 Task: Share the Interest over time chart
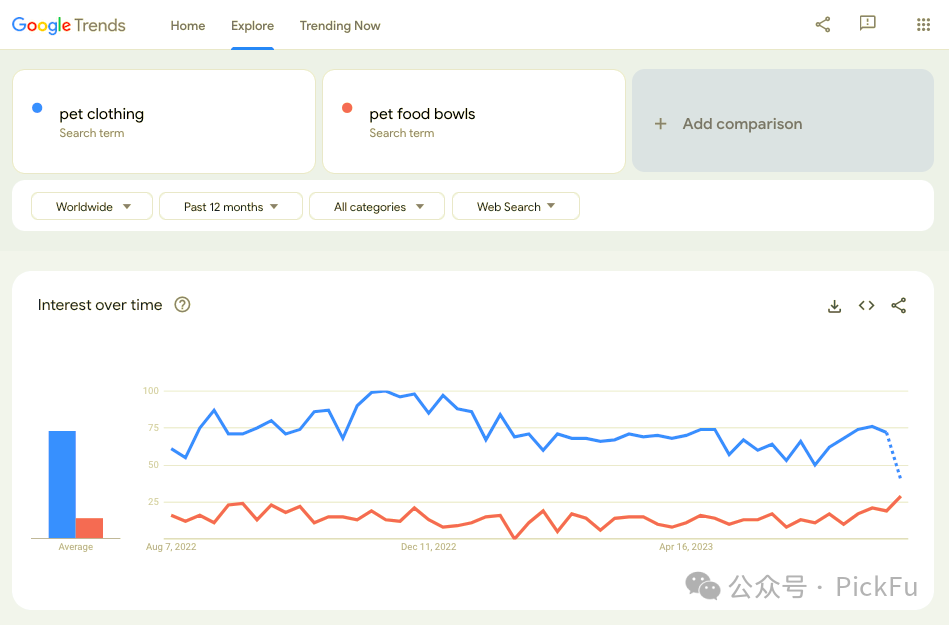899,306
